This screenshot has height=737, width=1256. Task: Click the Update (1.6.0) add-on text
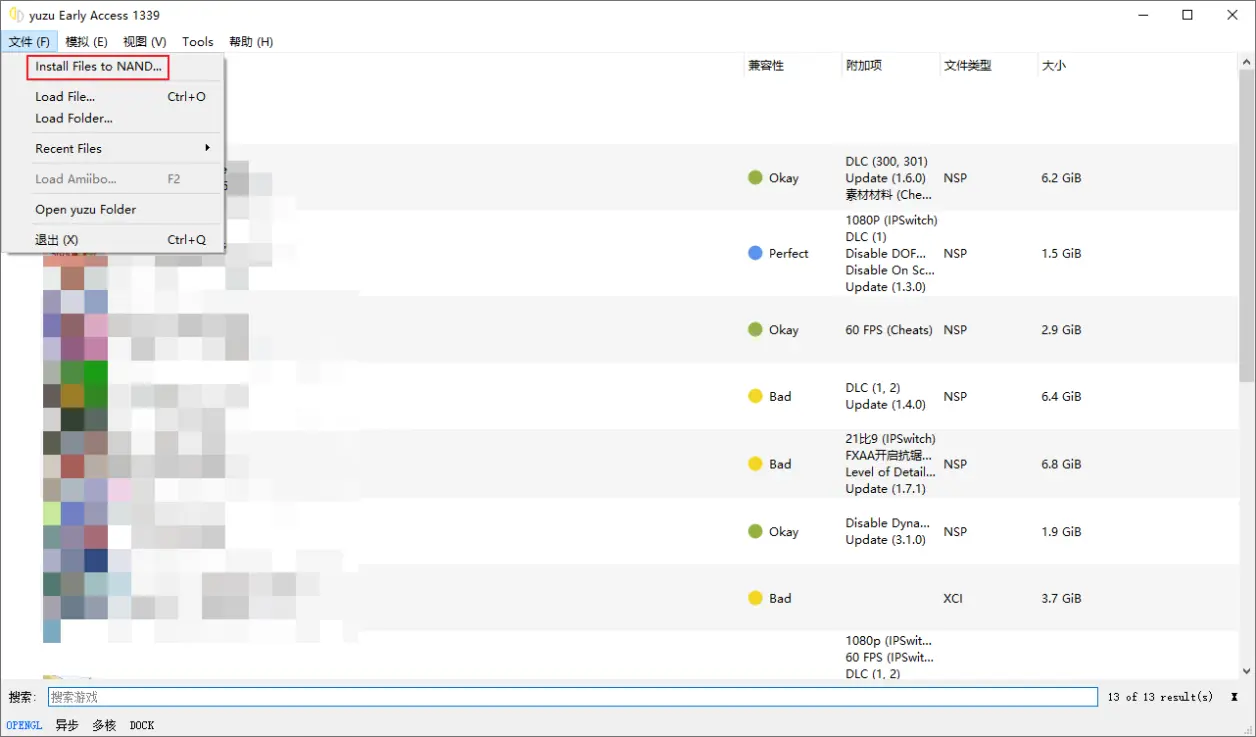886,178
